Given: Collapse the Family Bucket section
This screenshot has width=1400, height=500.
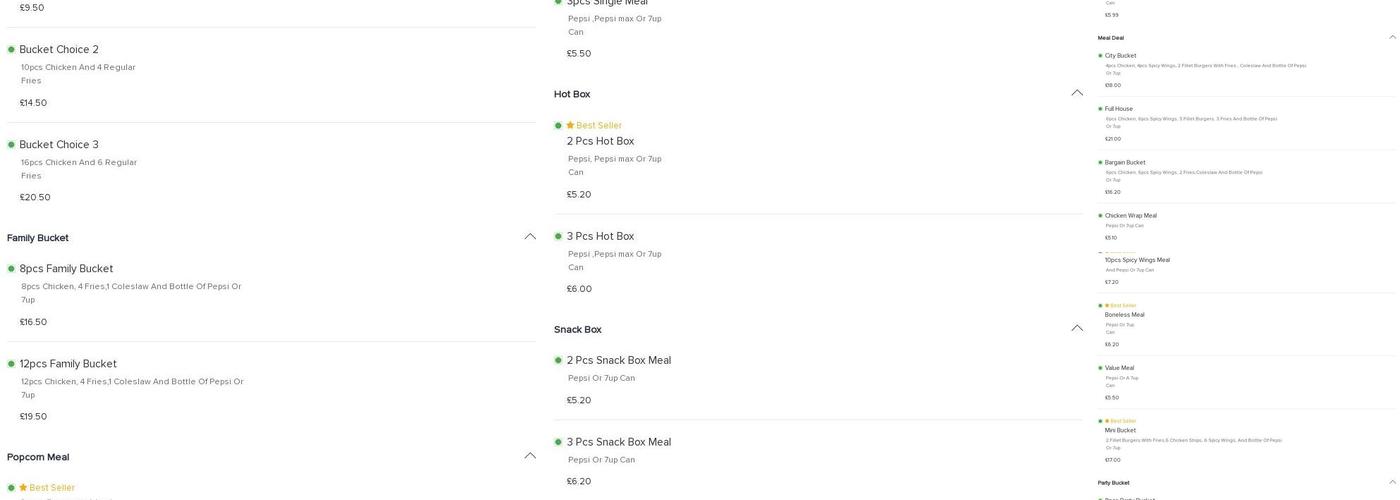Looking at the screenshot, I should coord(530,237).
